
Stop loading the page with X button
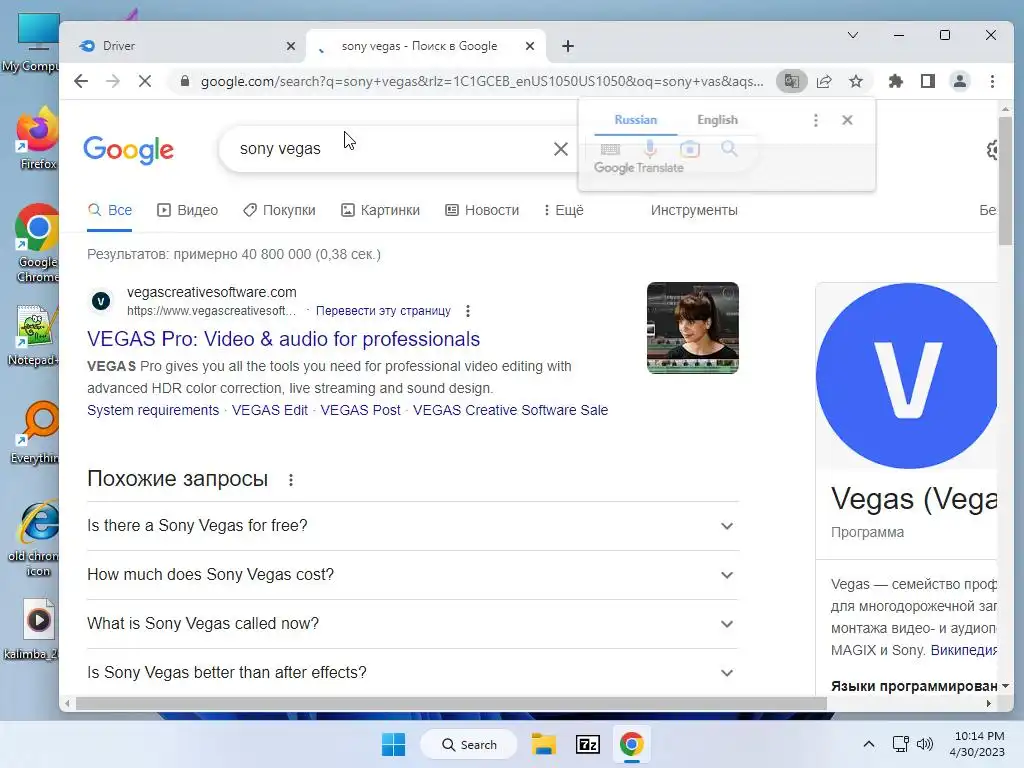(145, 81)
